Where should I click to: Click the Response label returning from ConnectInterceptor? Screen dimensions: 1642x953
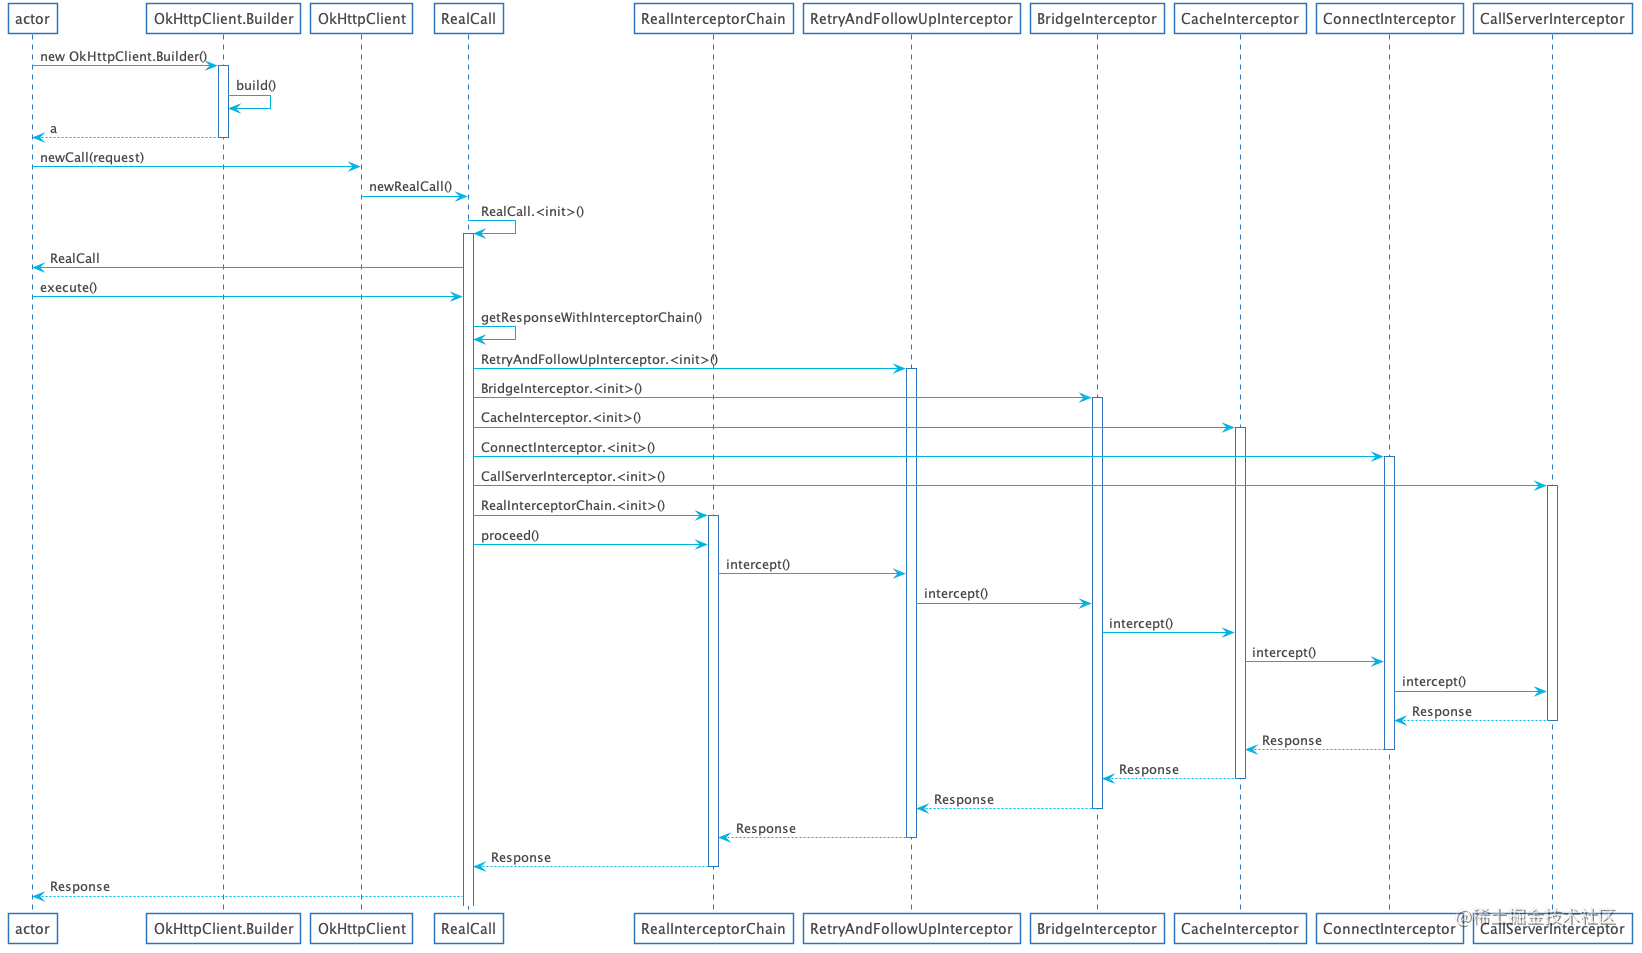point(1292,741)
